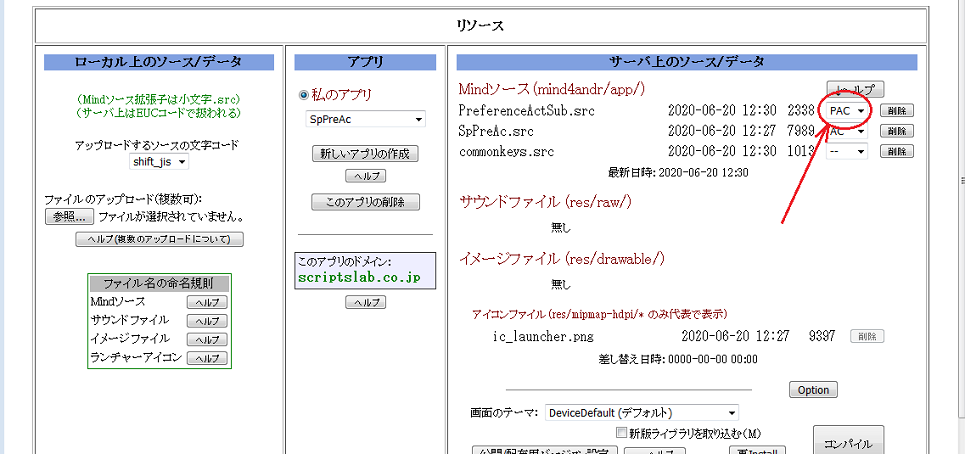Expand the SpPreAc app dropdown

(365, 119)
